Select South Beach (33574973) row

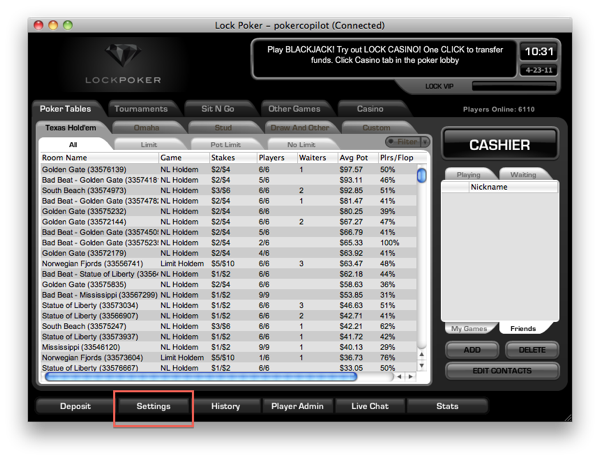pos(228,190)
